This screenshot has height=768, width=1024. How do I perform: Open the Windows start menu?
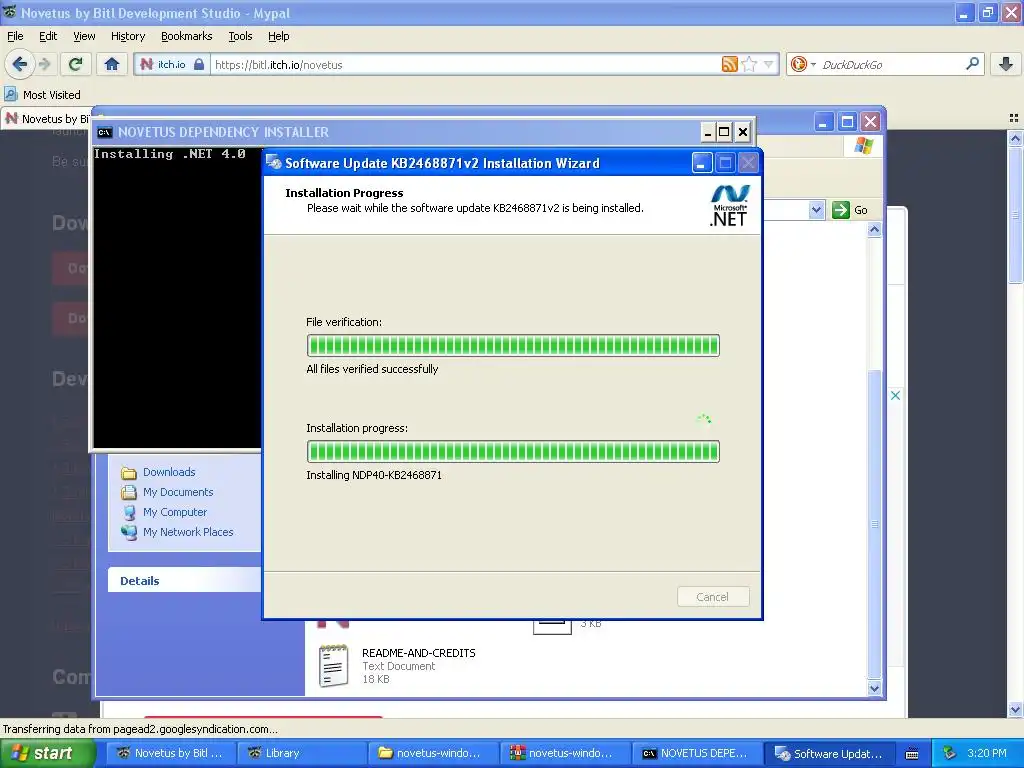click(x=48, y=753)
